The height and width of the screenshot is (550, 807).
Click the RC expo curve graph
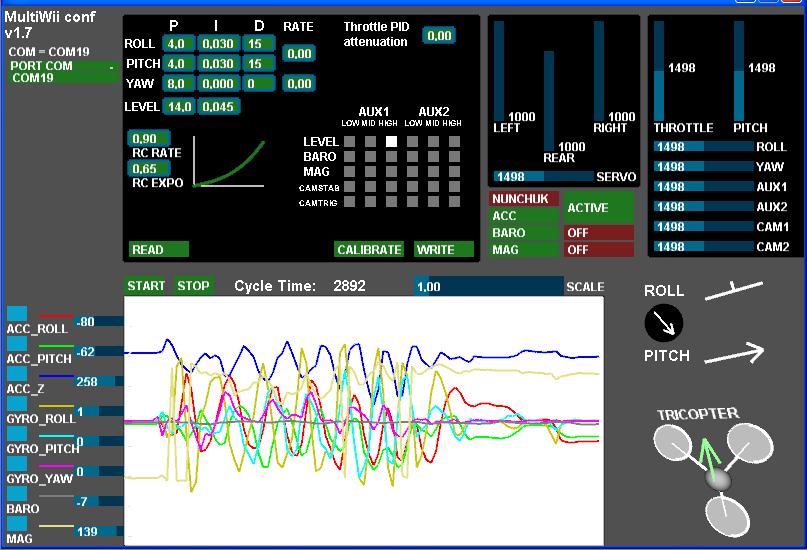pyautogui.click(x=229, y=162)
